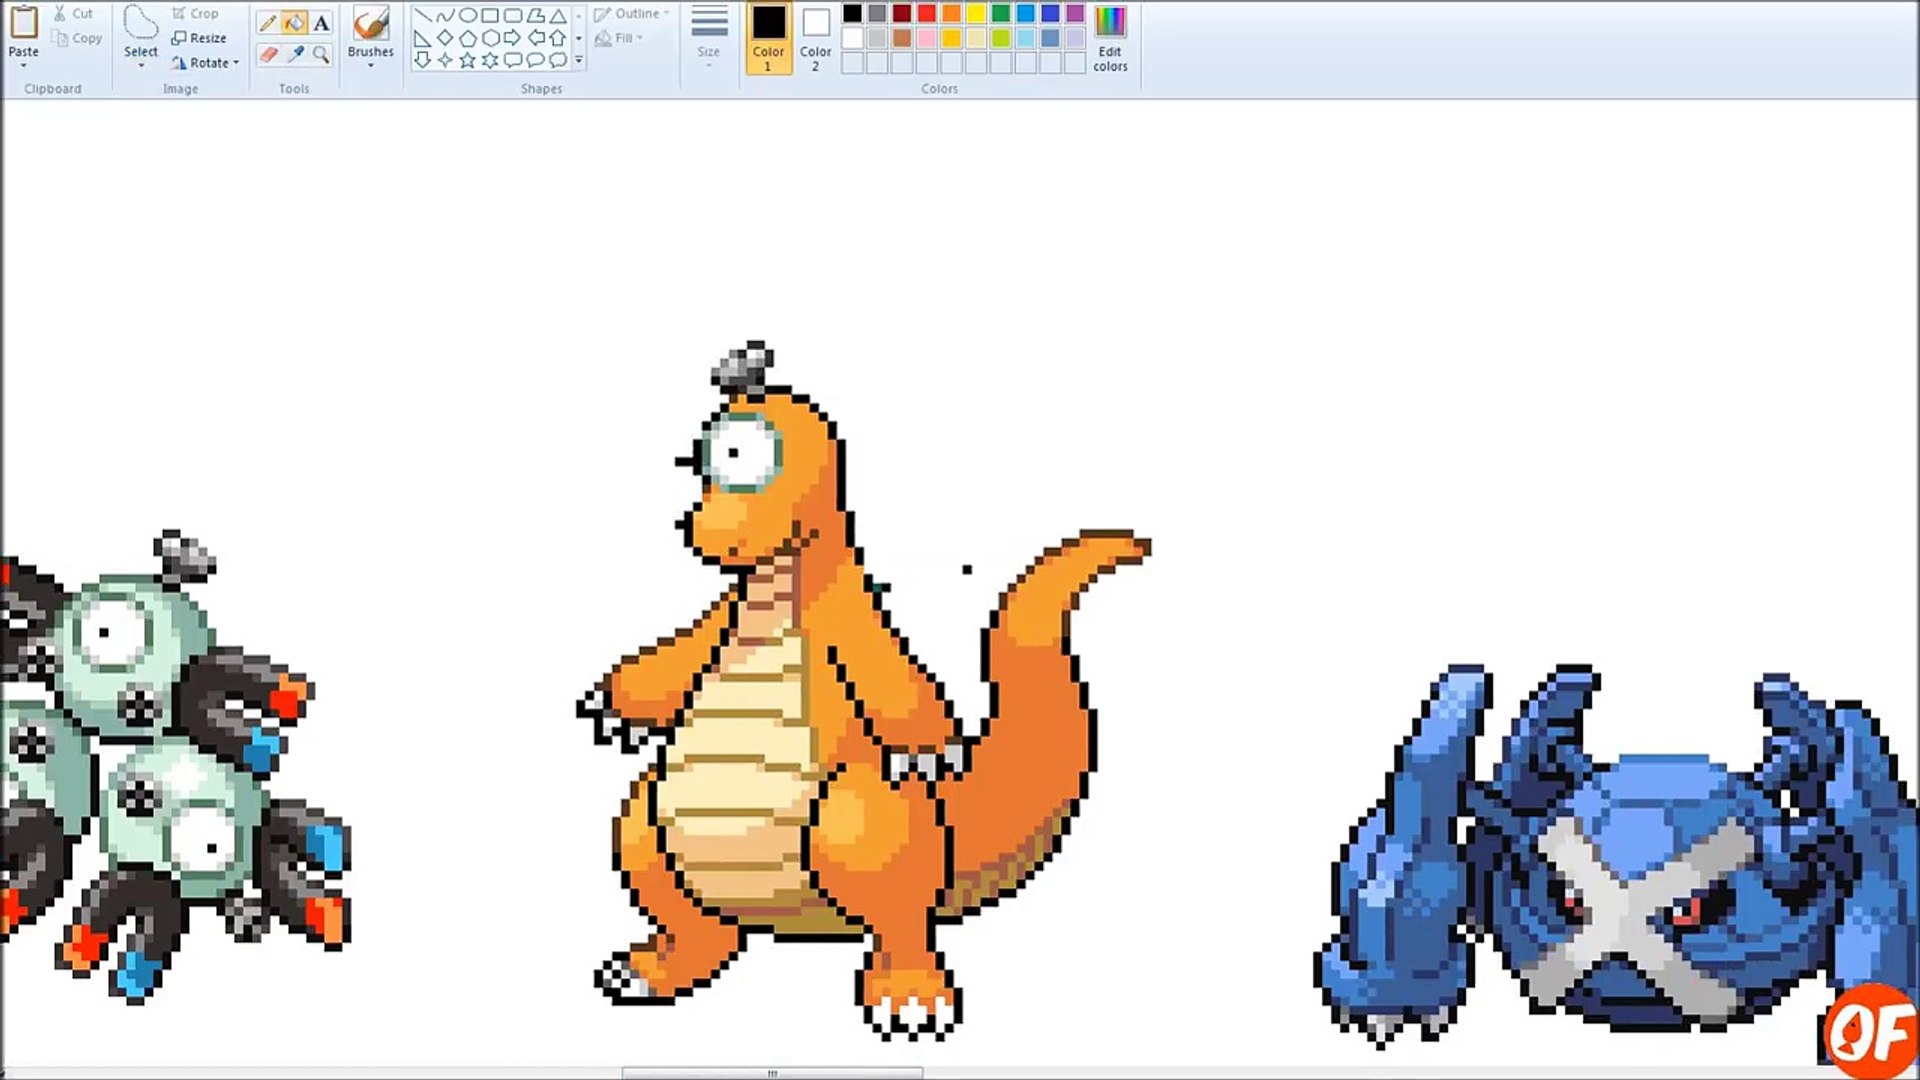Select the Text tool
This screenshot has width=1920, height=1080.
(321, 23)
